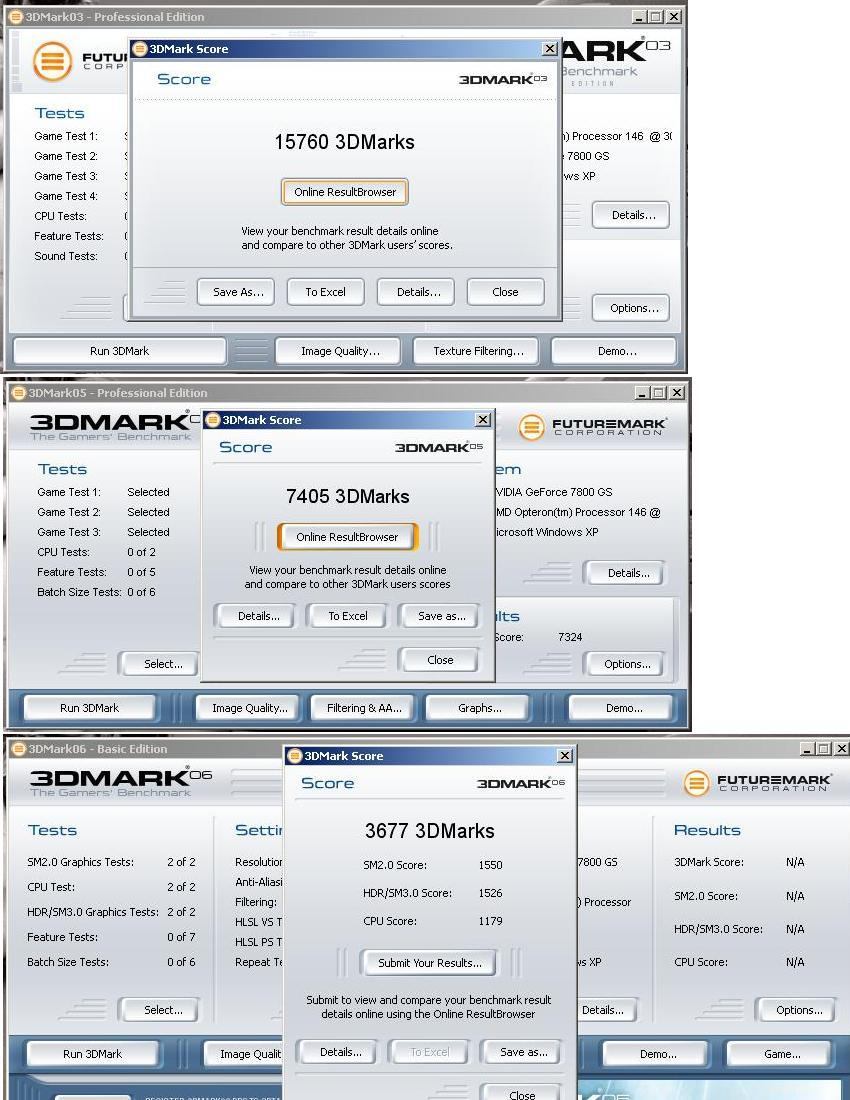Click Futuremark logo icon in 3DMark06 window
Image resolution: width=850 pixels, height=1100 pixels.
(696, 783)
